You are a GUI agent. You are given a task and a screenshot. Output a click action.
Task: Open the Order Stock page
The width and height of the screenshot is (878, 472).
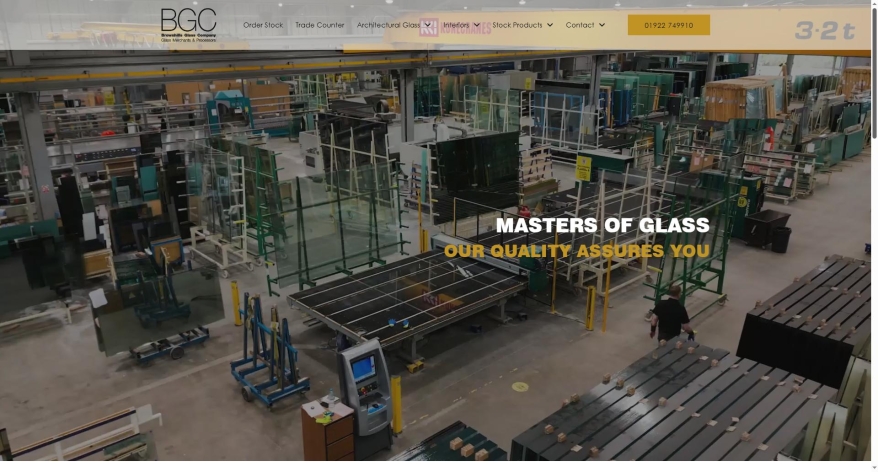tap(263, 25)
